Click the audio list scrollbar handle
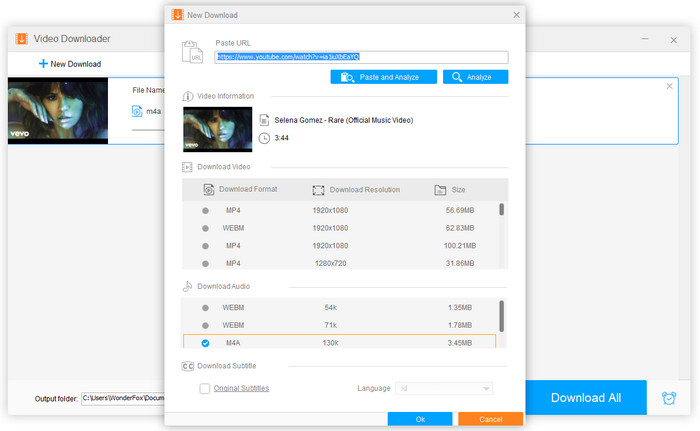The image size is (700, 431). (501, 316)
